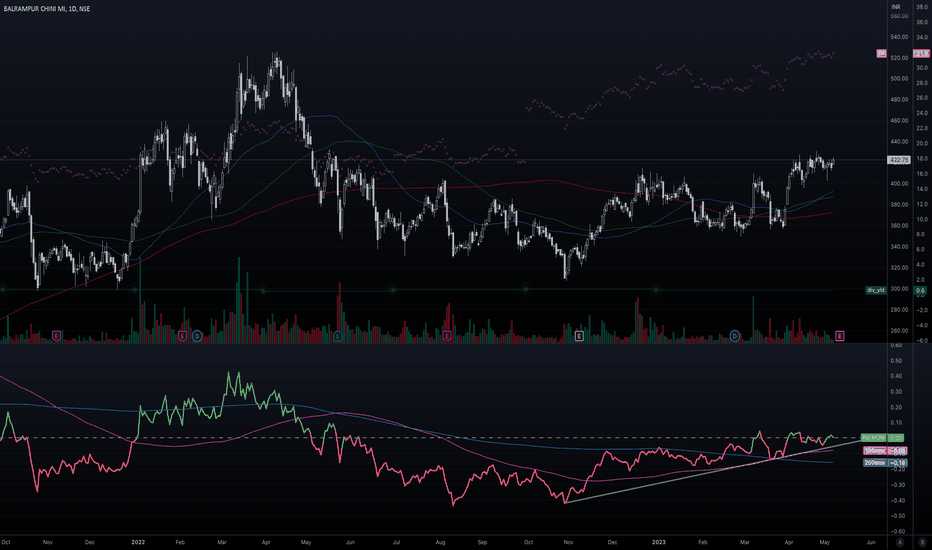Click the div_yld diamond marker near October 2022
This screenshot has width=932, height=550.
(x=525, y=290)
